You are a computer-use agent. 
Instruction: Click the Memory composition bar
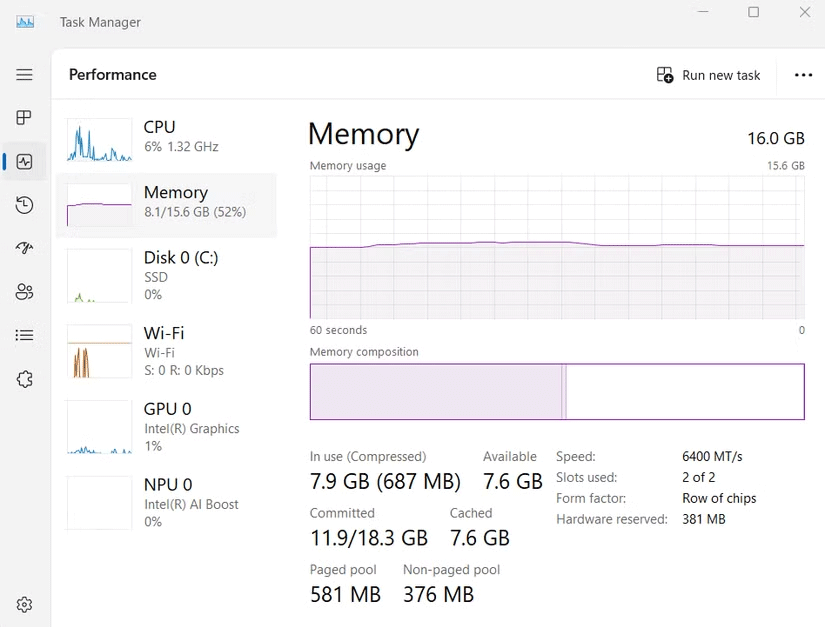(557, 392)
